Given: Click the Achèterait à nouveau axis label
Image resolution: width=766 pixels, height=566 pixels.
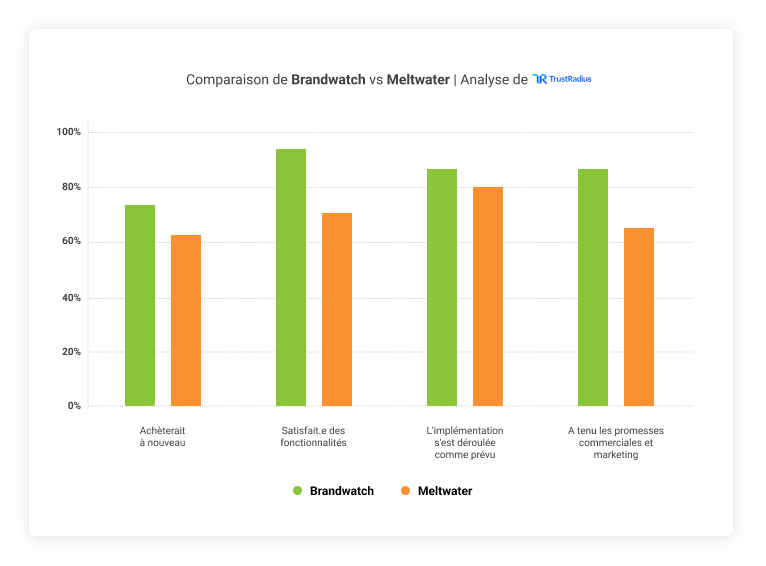Looking at the screenshot, I should coord(163,436).
